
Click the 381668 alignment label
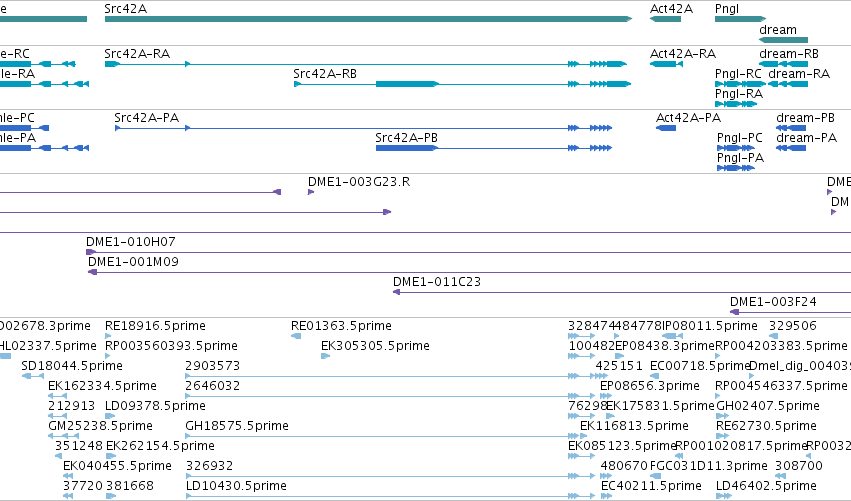point(130,486)
